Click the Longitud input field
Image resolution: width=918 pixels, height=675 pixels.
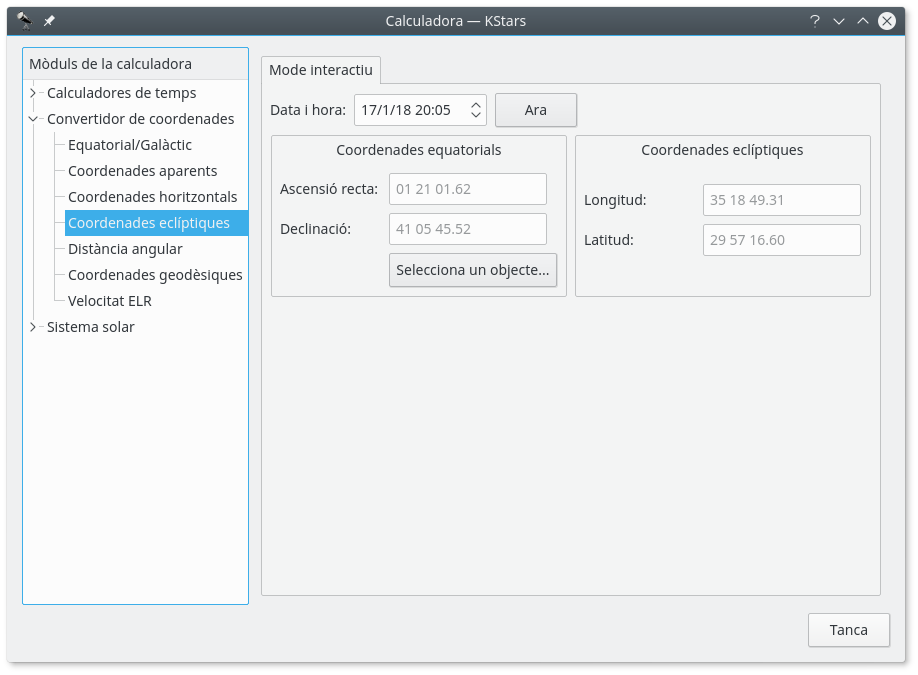[x=781, y=200]
